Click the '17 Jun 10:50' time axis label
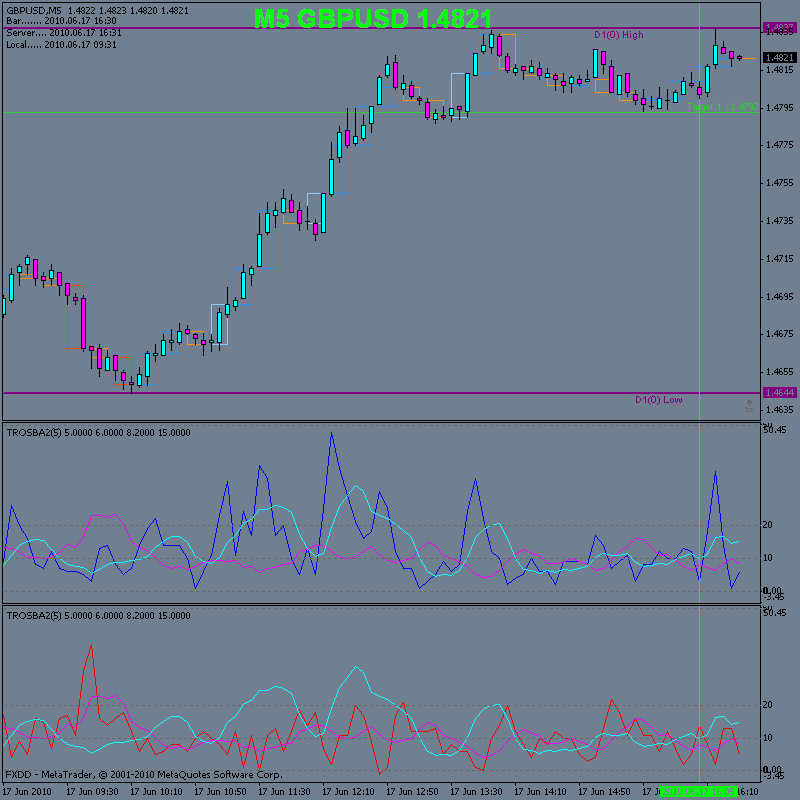Image resolution: width=800 pixels, height=800 pixels. click(221, 791)
